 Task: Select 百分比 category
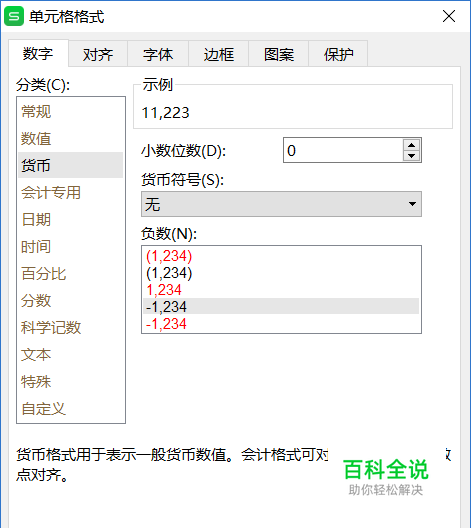click(70, 273)
